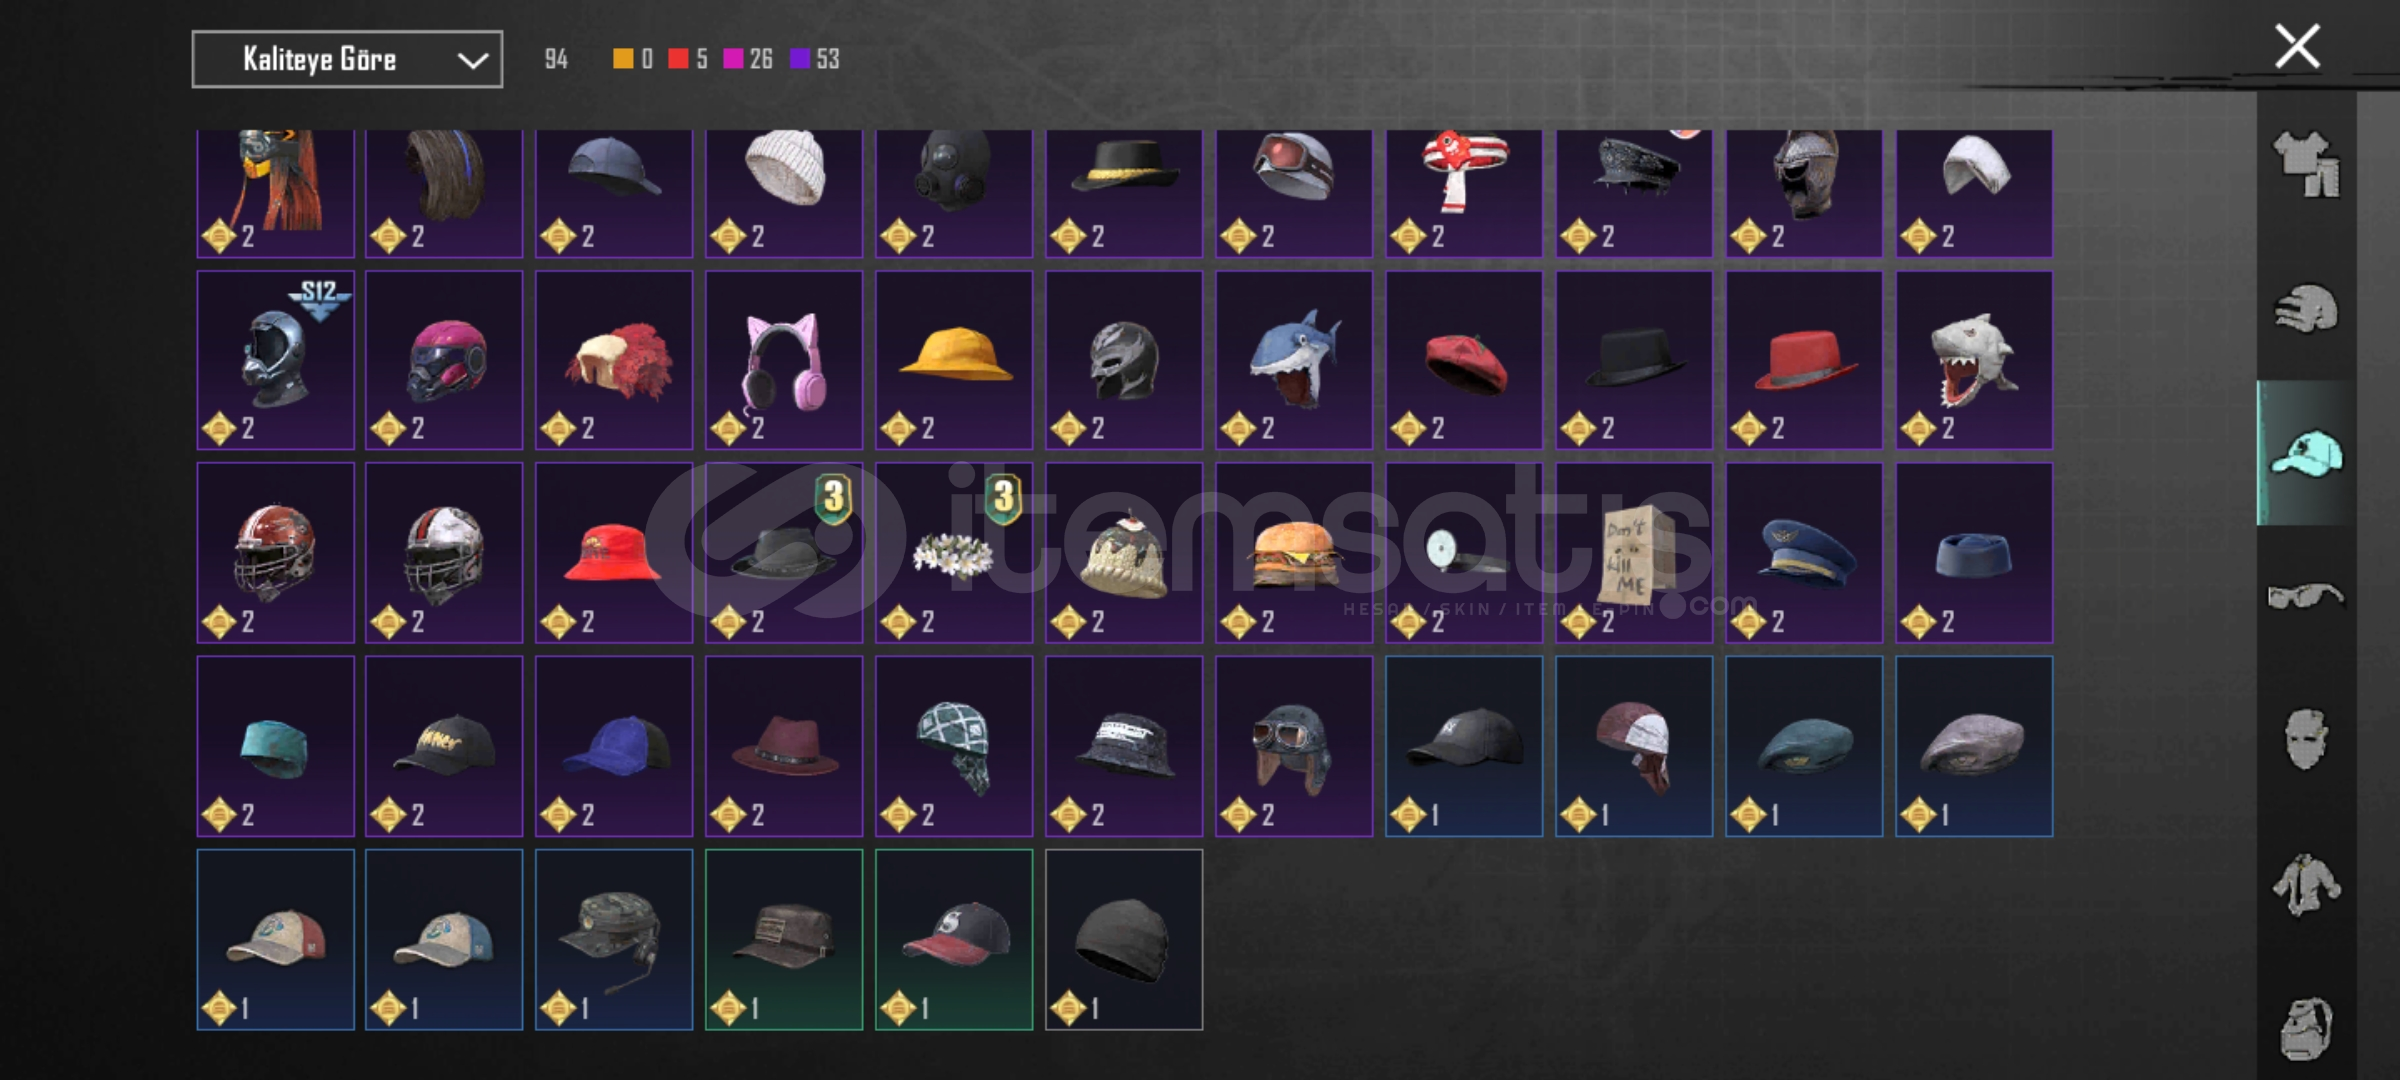Select the pink cat-ear headphones item
This screenshot has height=1080, width=2400.
[784, 360]
